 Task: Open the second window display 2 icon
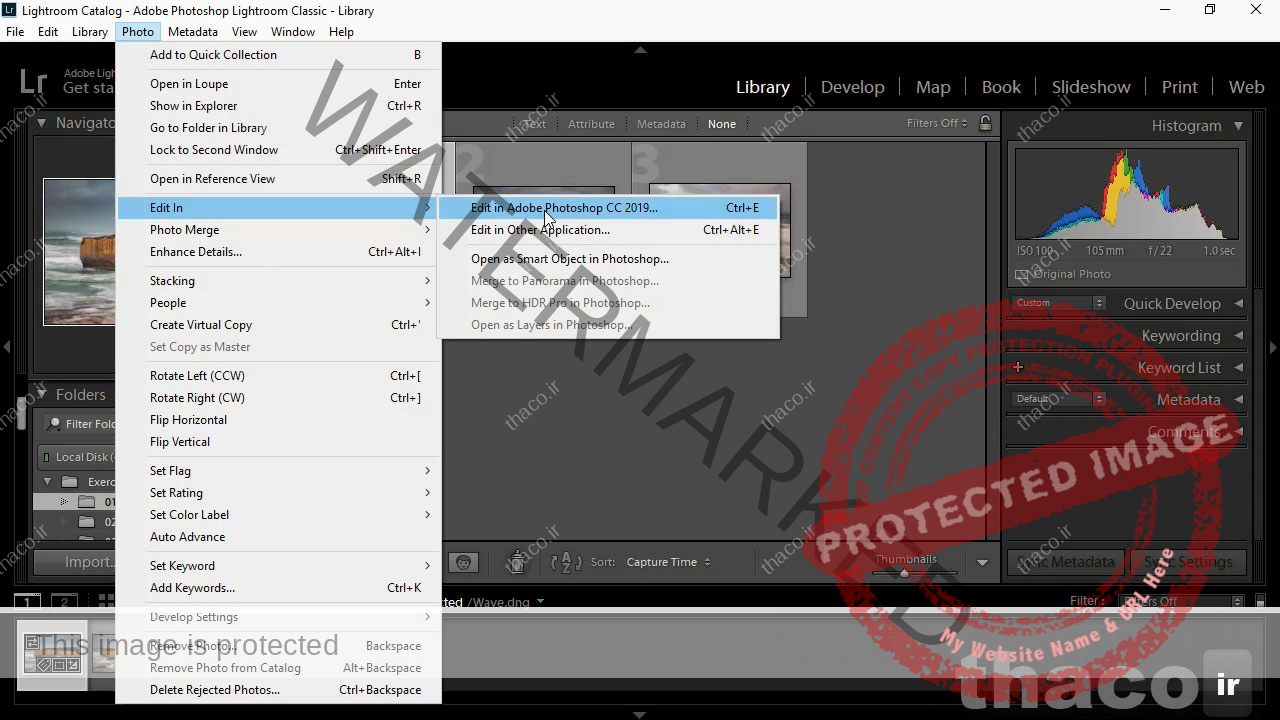[64, 602]
